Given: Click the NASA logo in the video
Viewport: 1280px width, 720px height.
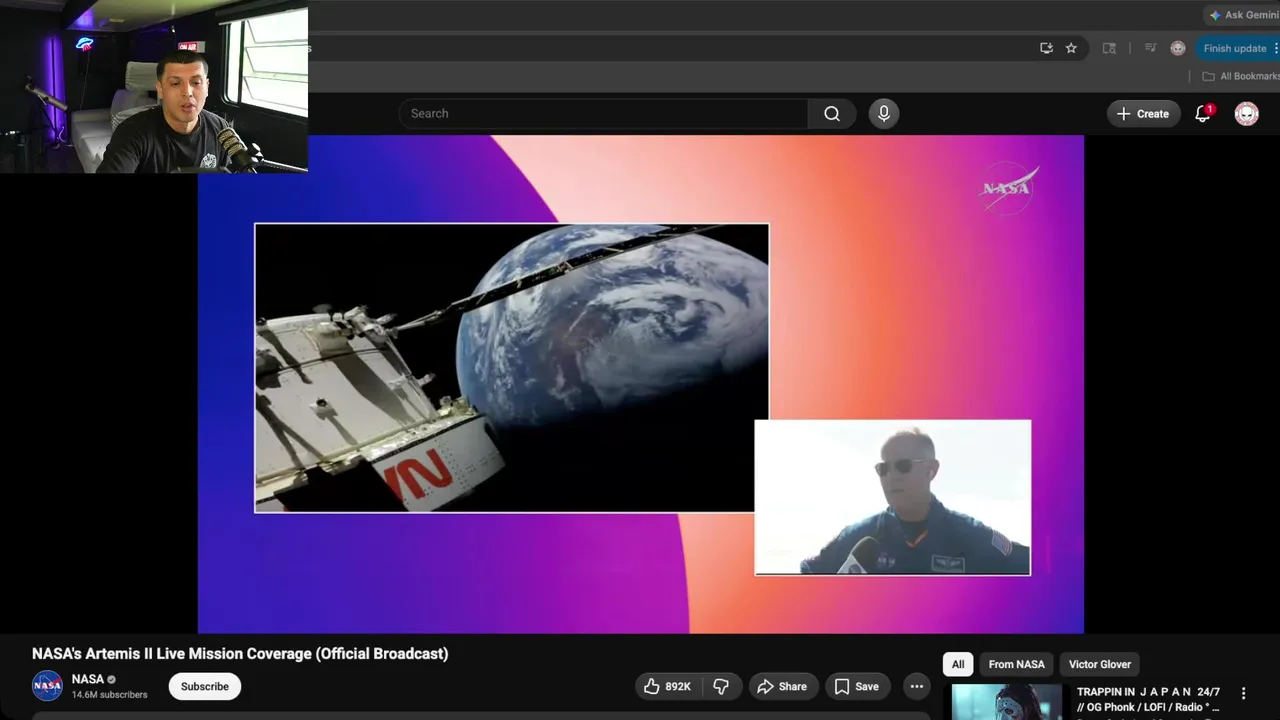Looking at the screenshot, I should [1009, 188].
